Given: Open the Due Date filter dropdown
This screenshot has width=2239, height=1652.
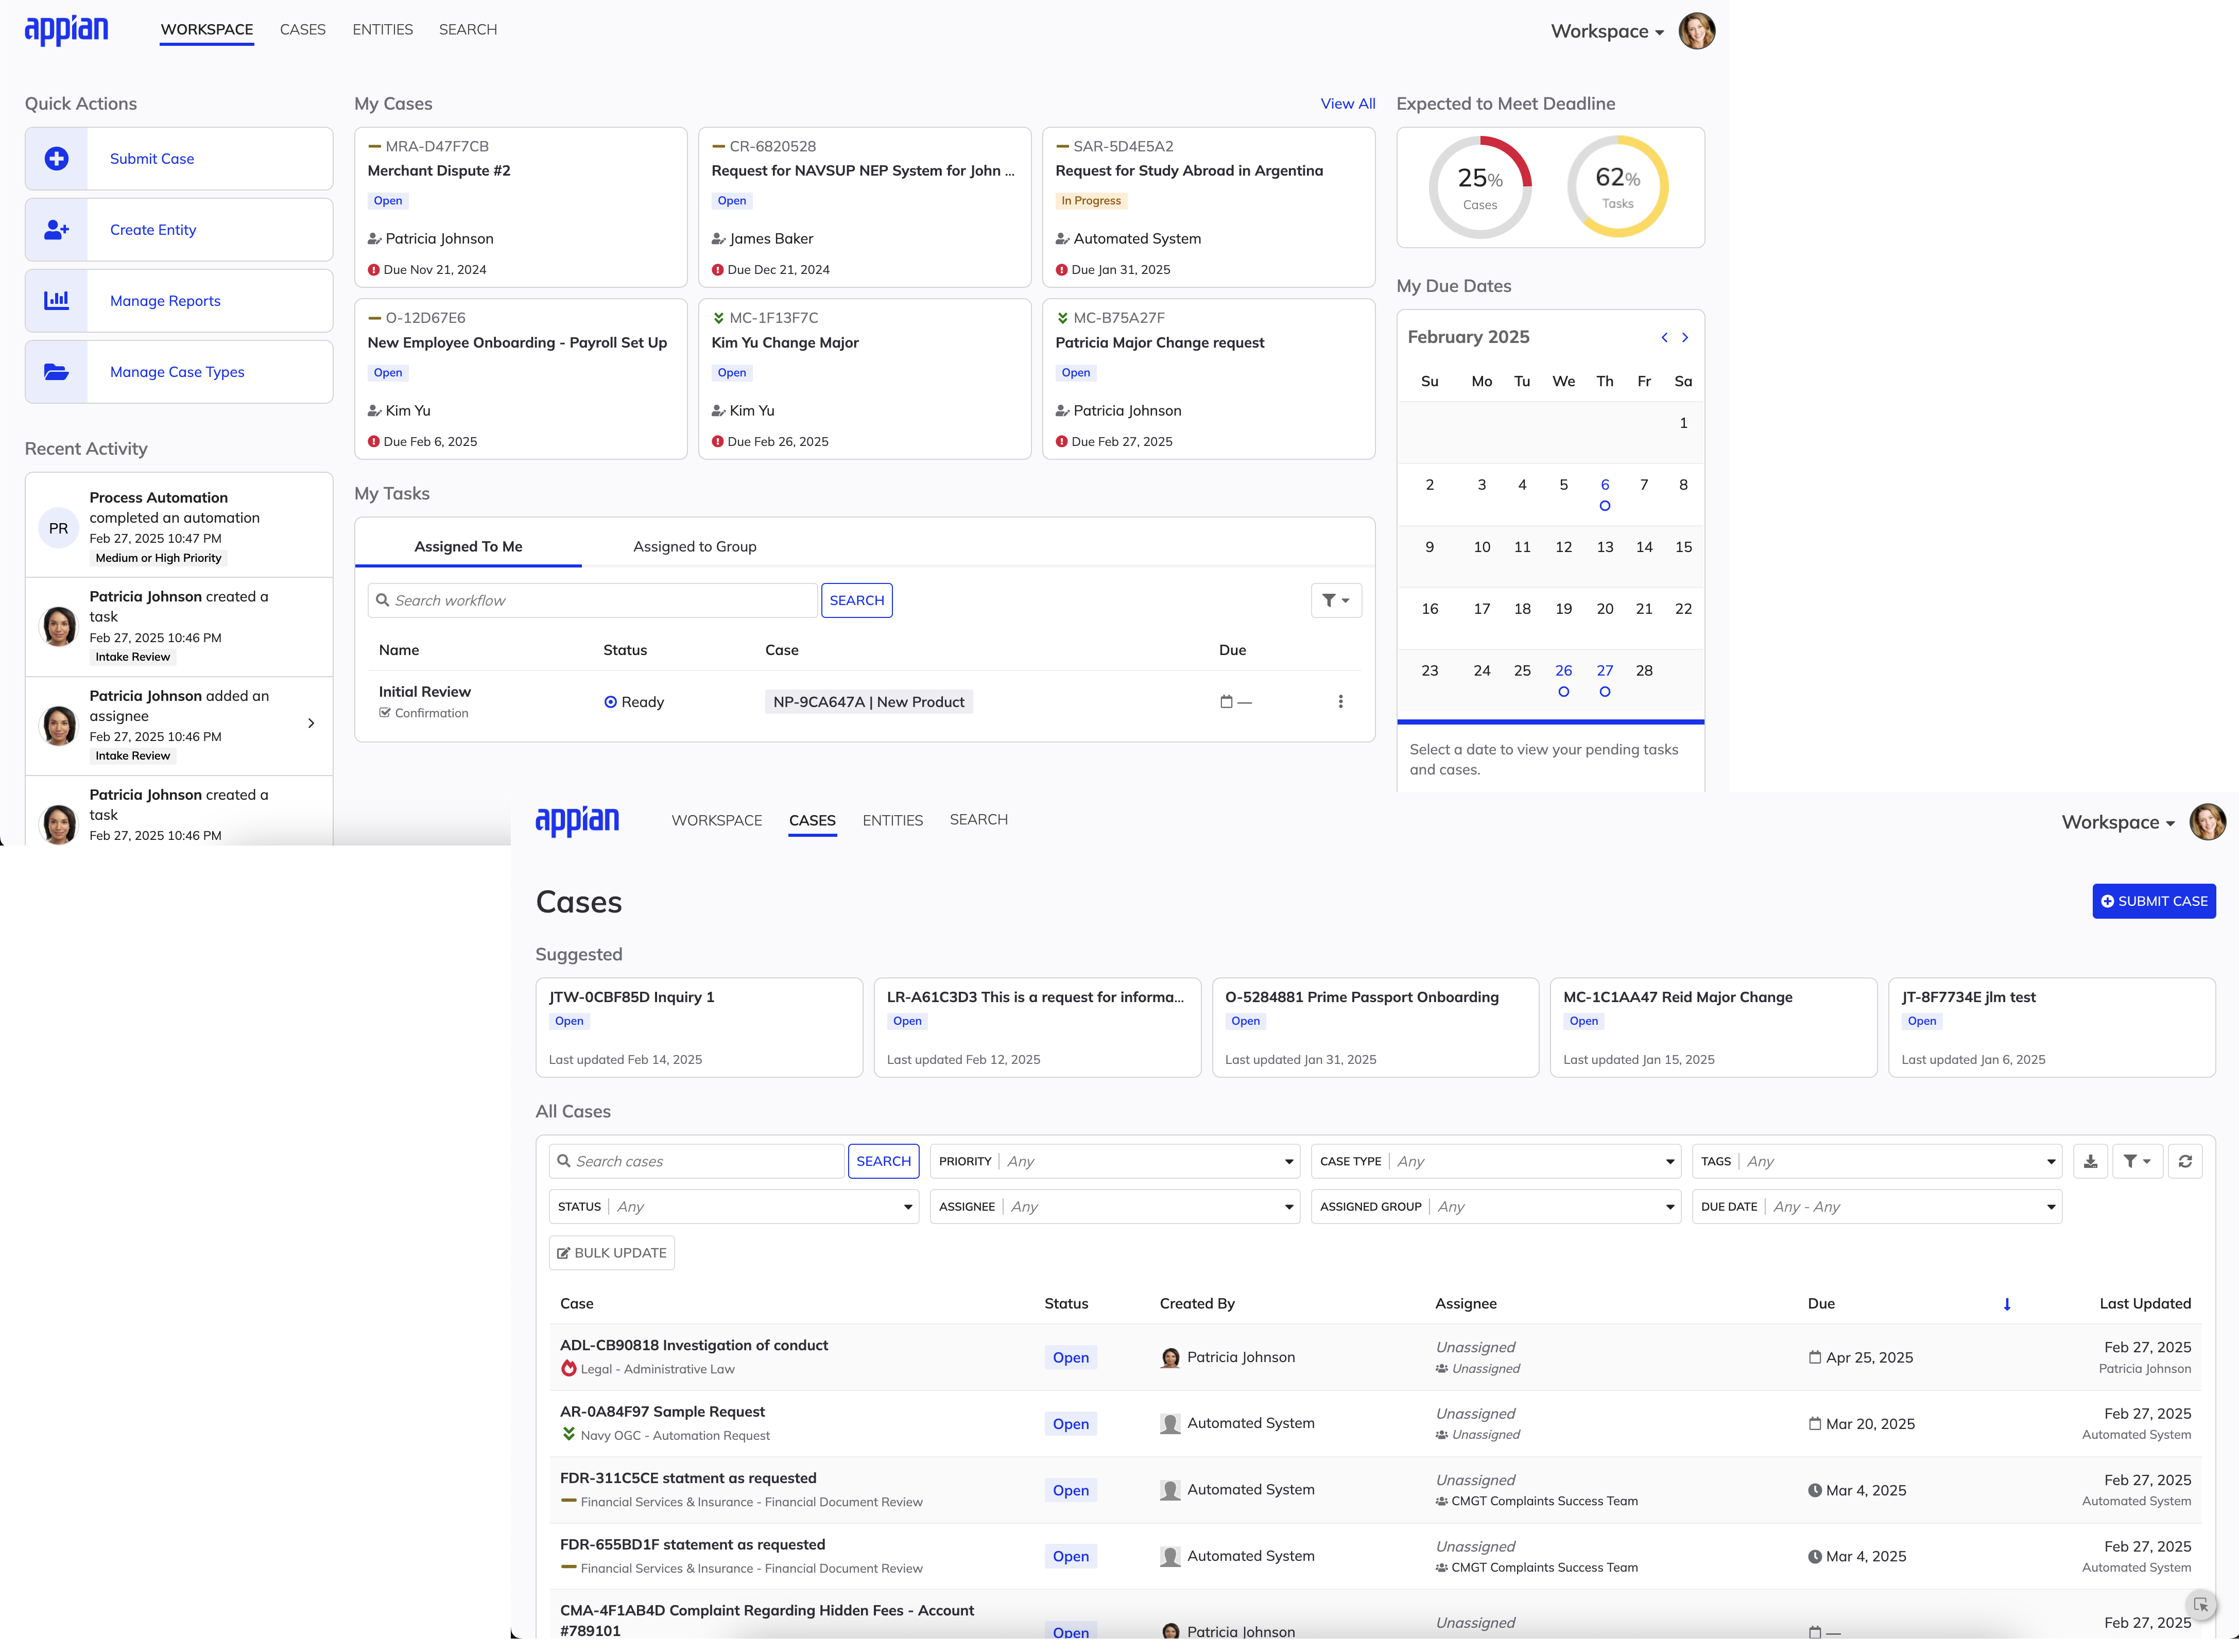Looking at the screenshot, I should [x=1876, y=1207].
